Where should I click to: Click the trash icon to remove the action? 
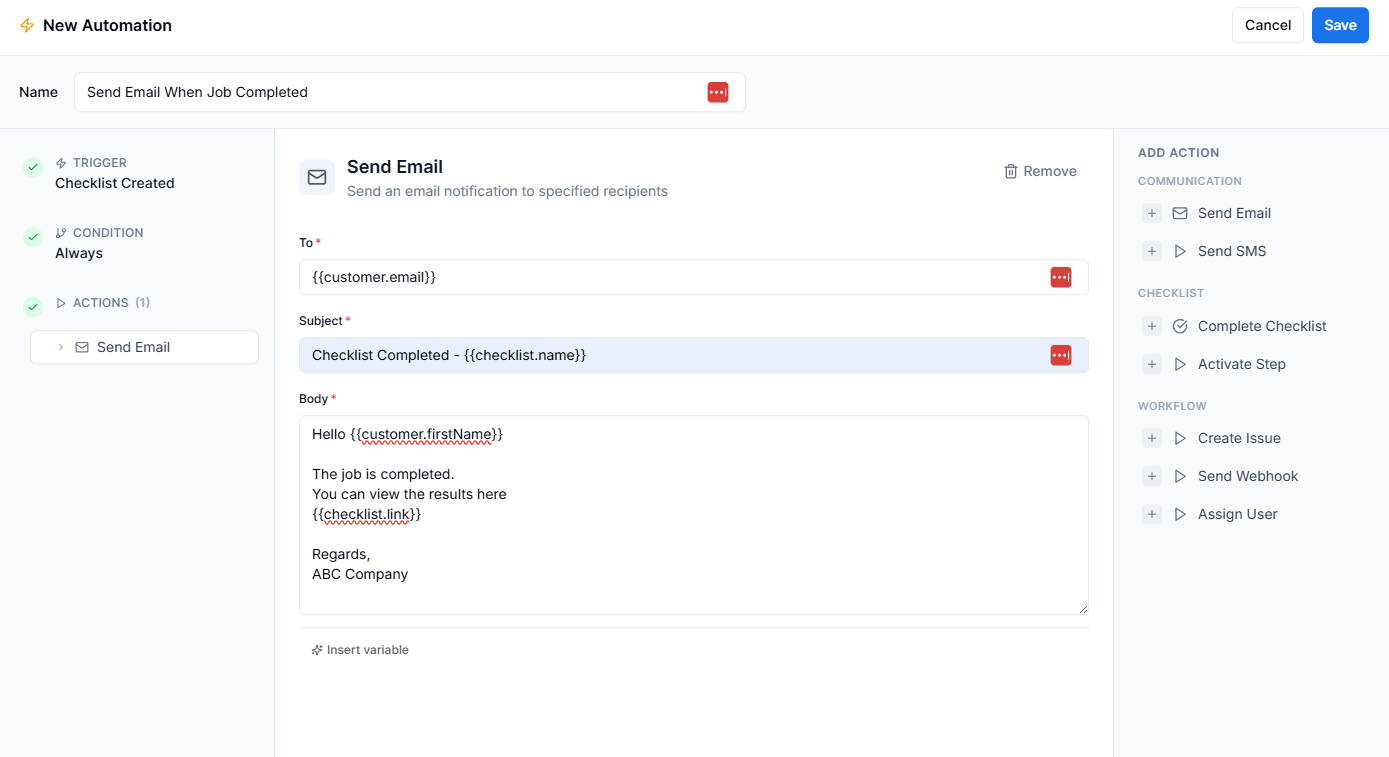point(1011,171)
